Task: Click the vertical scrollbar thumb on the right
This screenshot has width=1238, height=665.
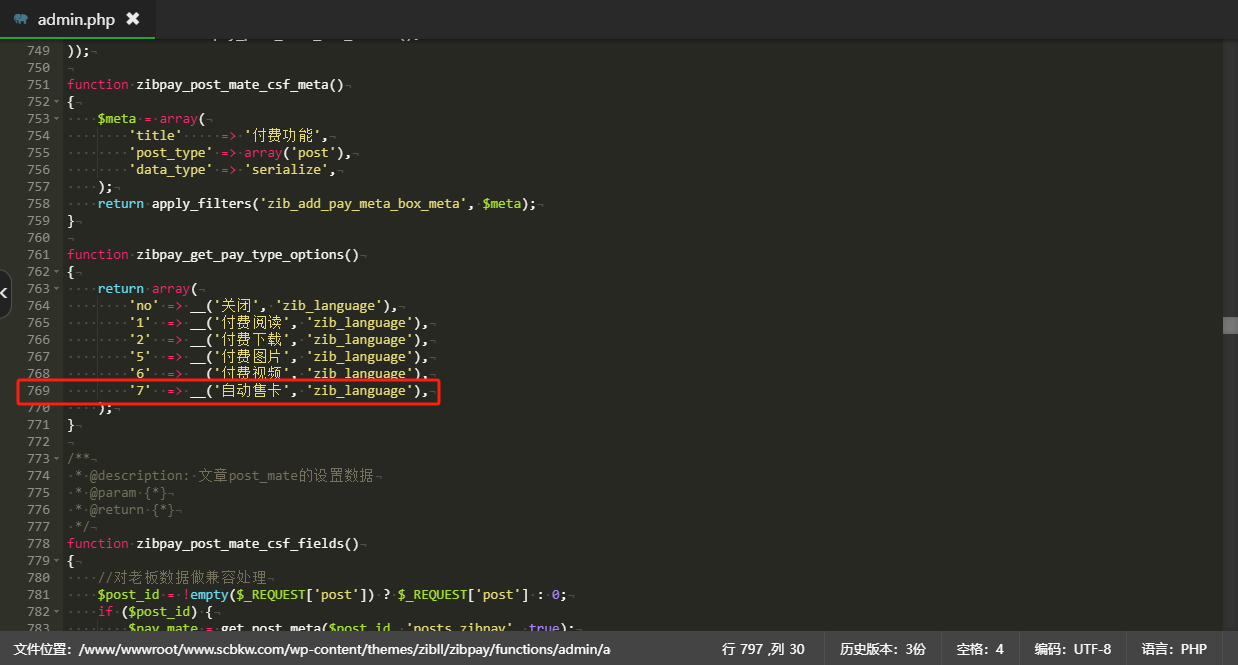Action: 1230,325
